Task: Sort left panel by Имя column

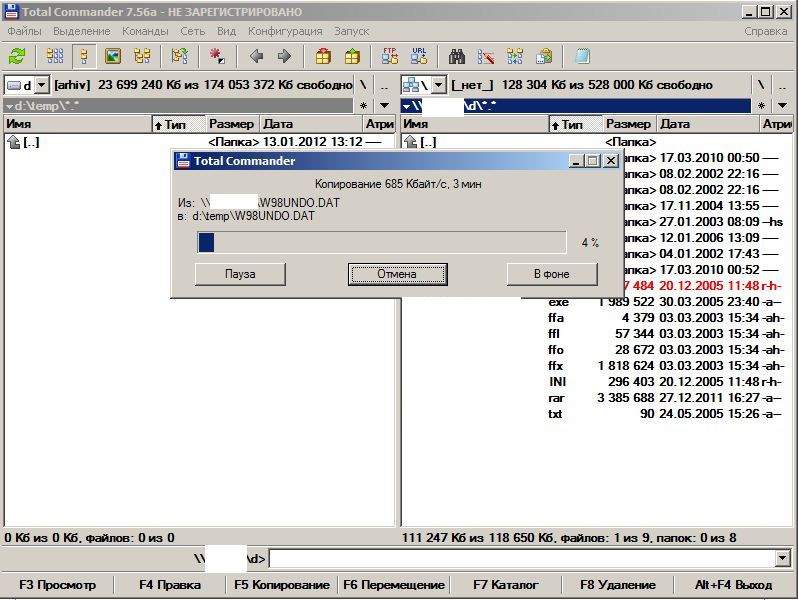Action: 78,124
